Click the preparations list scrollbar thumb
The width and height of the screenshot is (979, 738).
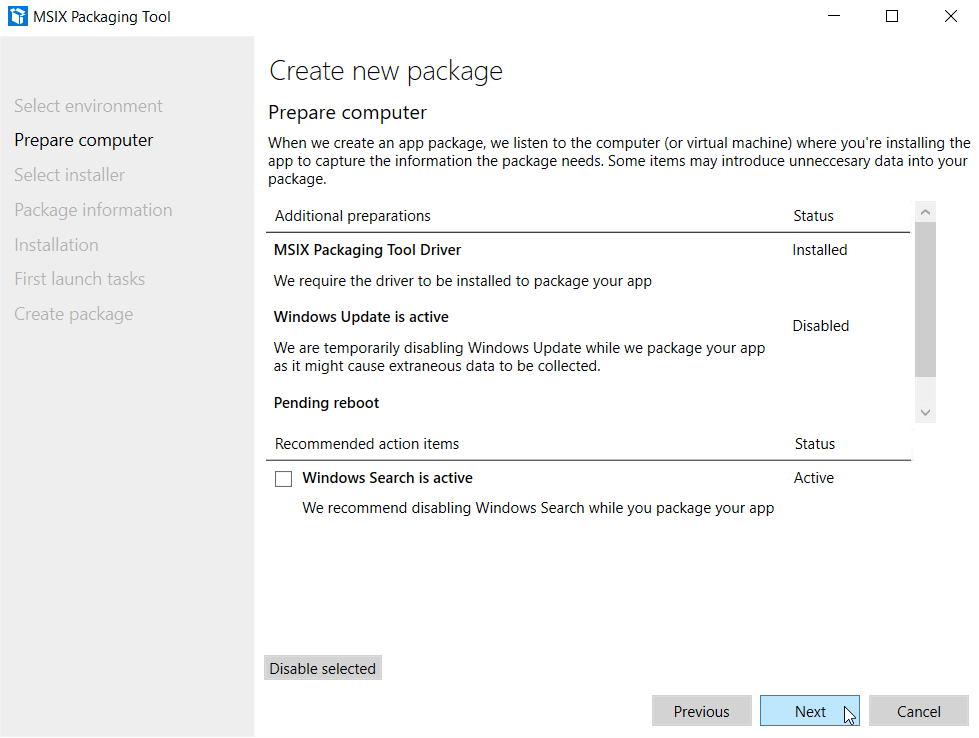coord(925,300)
